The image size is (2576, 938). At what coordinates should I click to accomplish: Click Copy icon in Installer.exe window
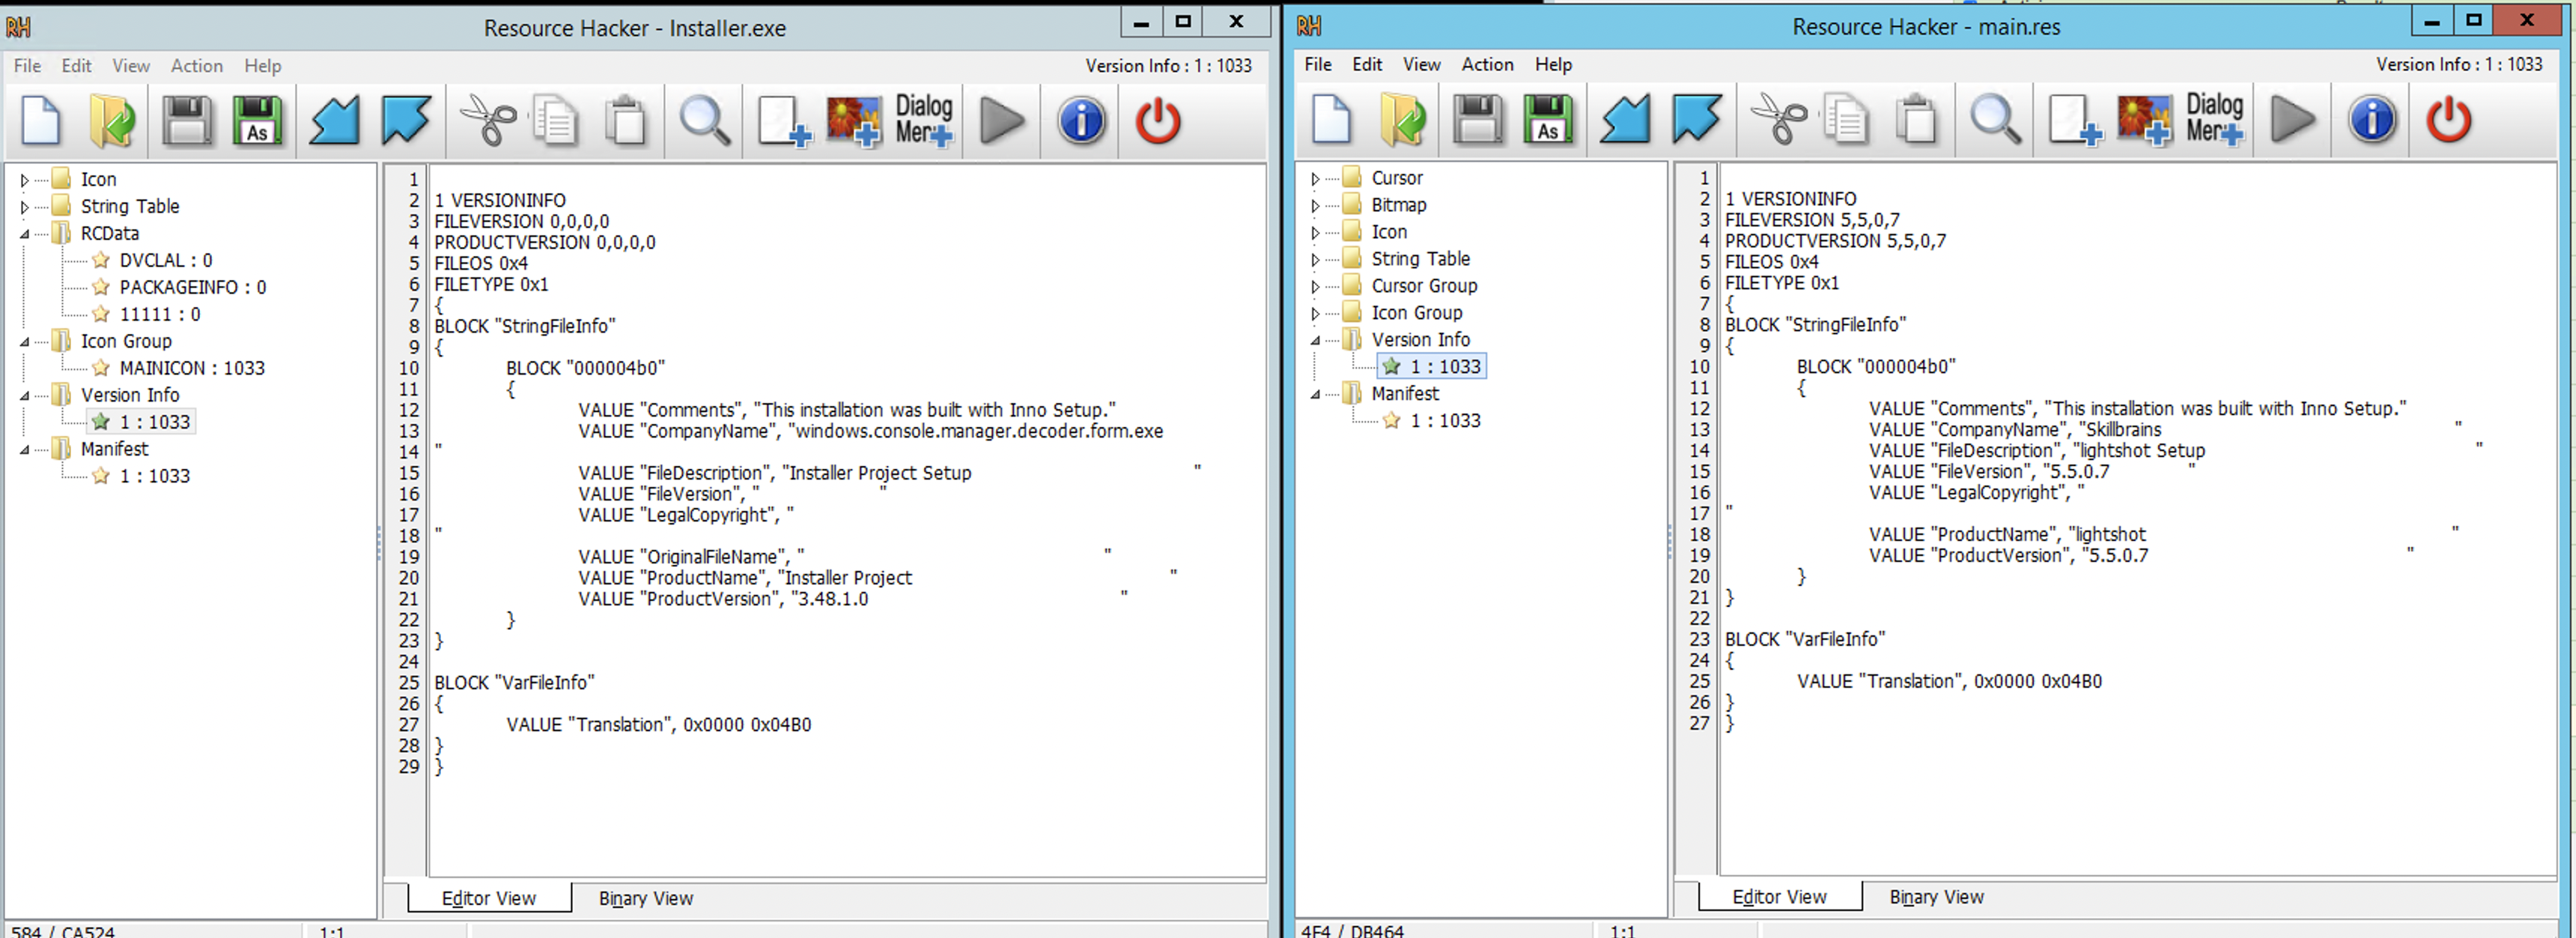[x=556, y=121]
